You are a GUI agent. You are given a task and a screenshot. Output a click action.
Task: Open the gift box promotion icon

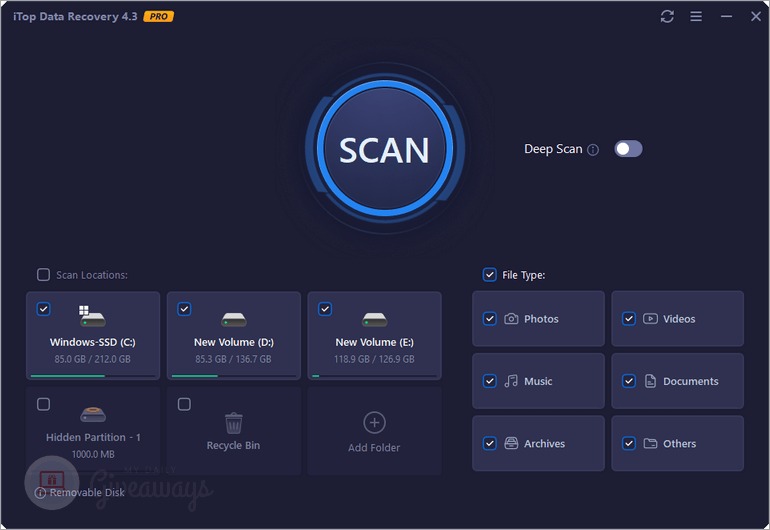pos(52,479)
